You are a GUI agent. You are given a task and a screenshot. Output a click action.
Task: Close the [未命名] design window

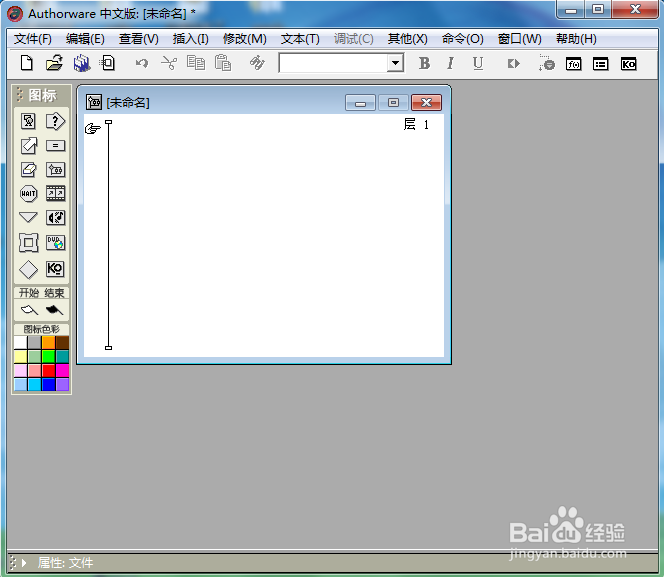point(426,103)
